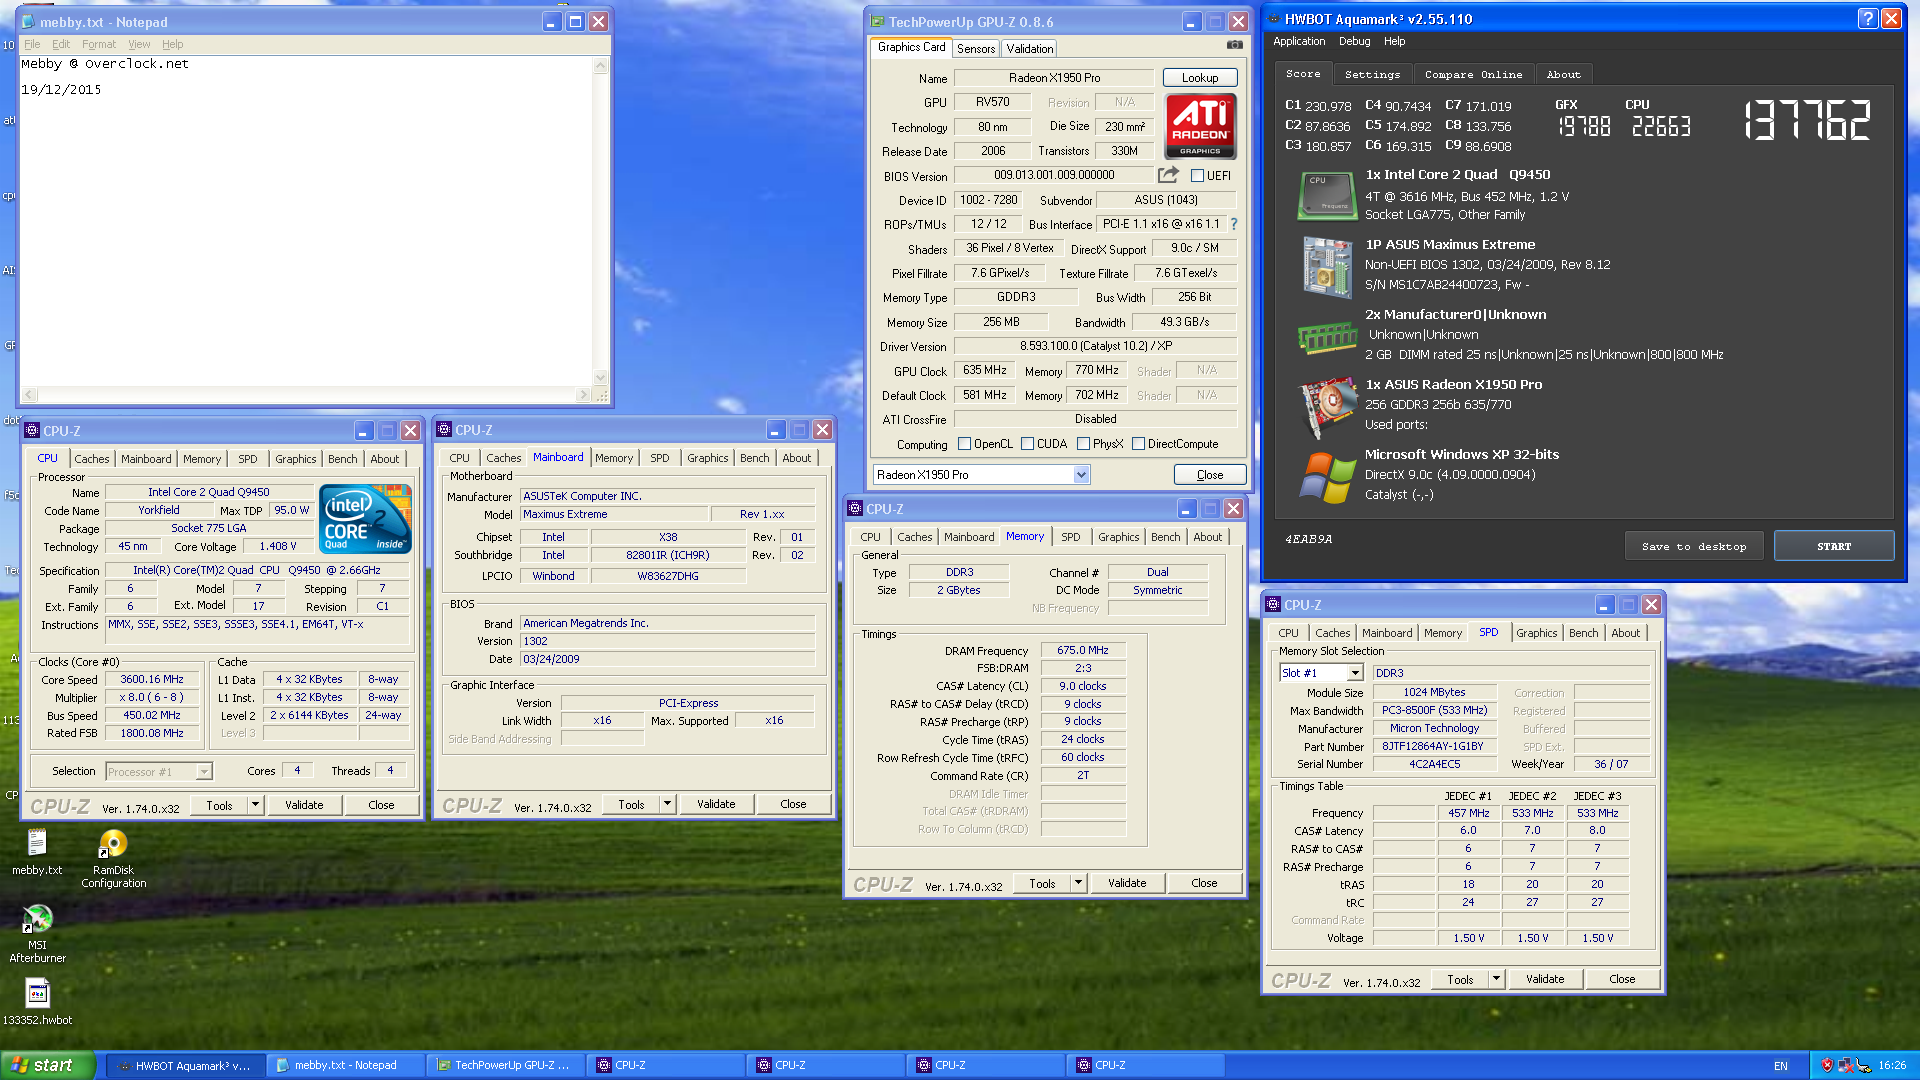Image resolution: width=1920 pixels, height=1080 pixels.
Task: Open mebby.txt desktop icon
Action: coord(37,852)
